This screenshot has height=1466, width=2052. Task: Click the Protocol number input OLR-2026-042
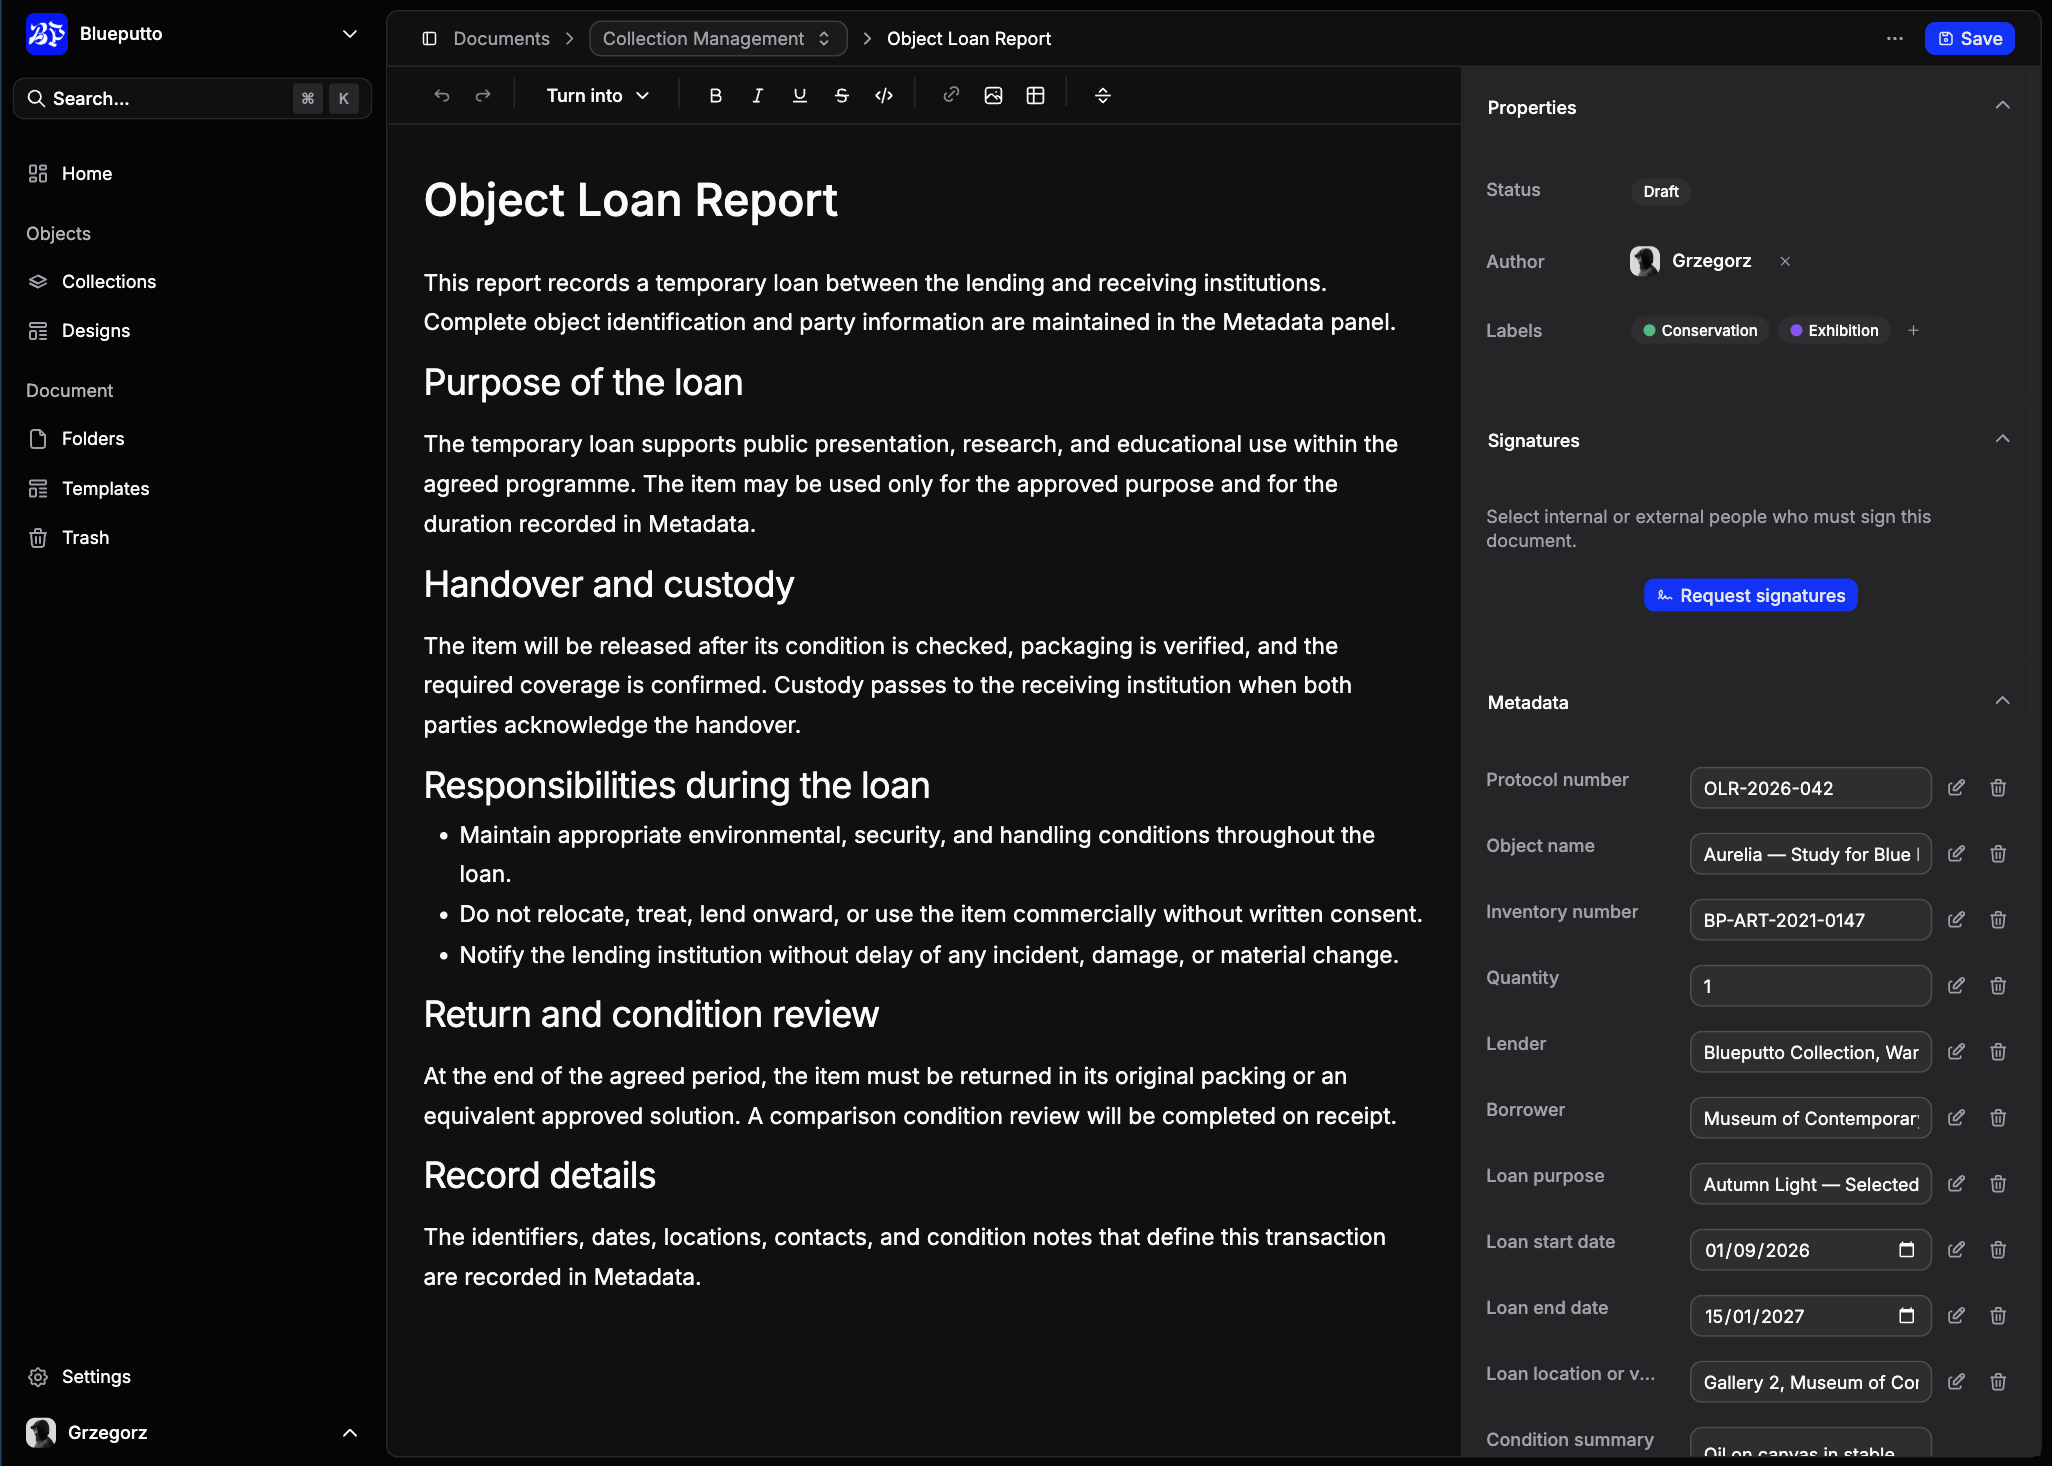[x=1810, y=788]
